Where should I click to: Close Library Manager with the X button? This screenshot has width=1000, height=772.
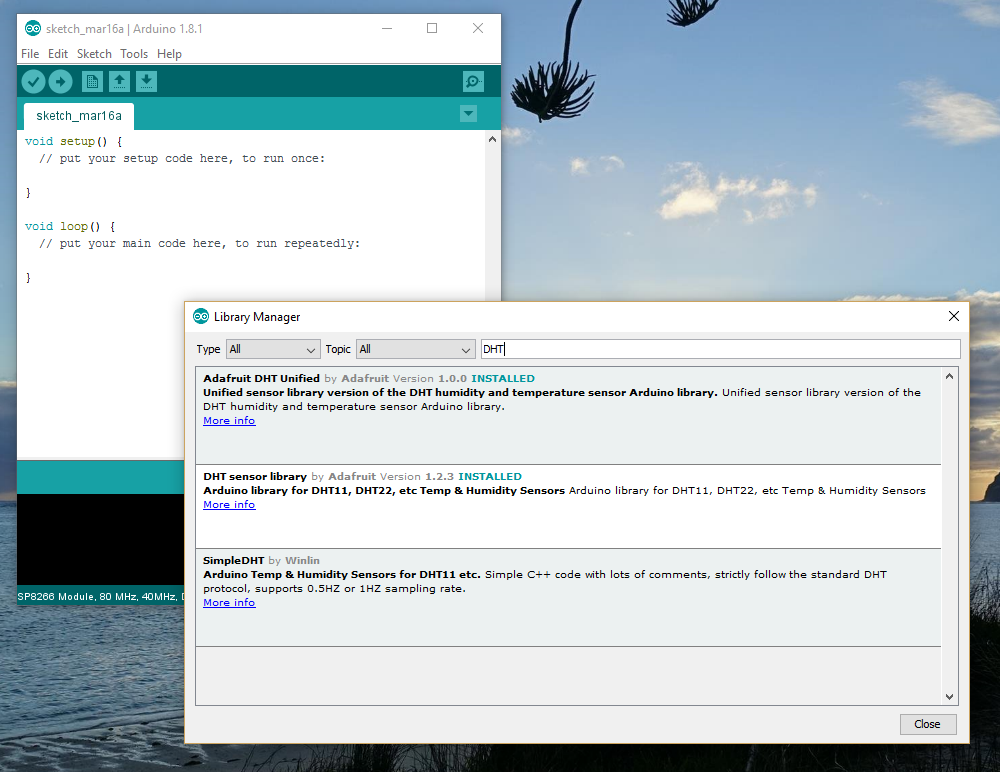tap(953, 316)
